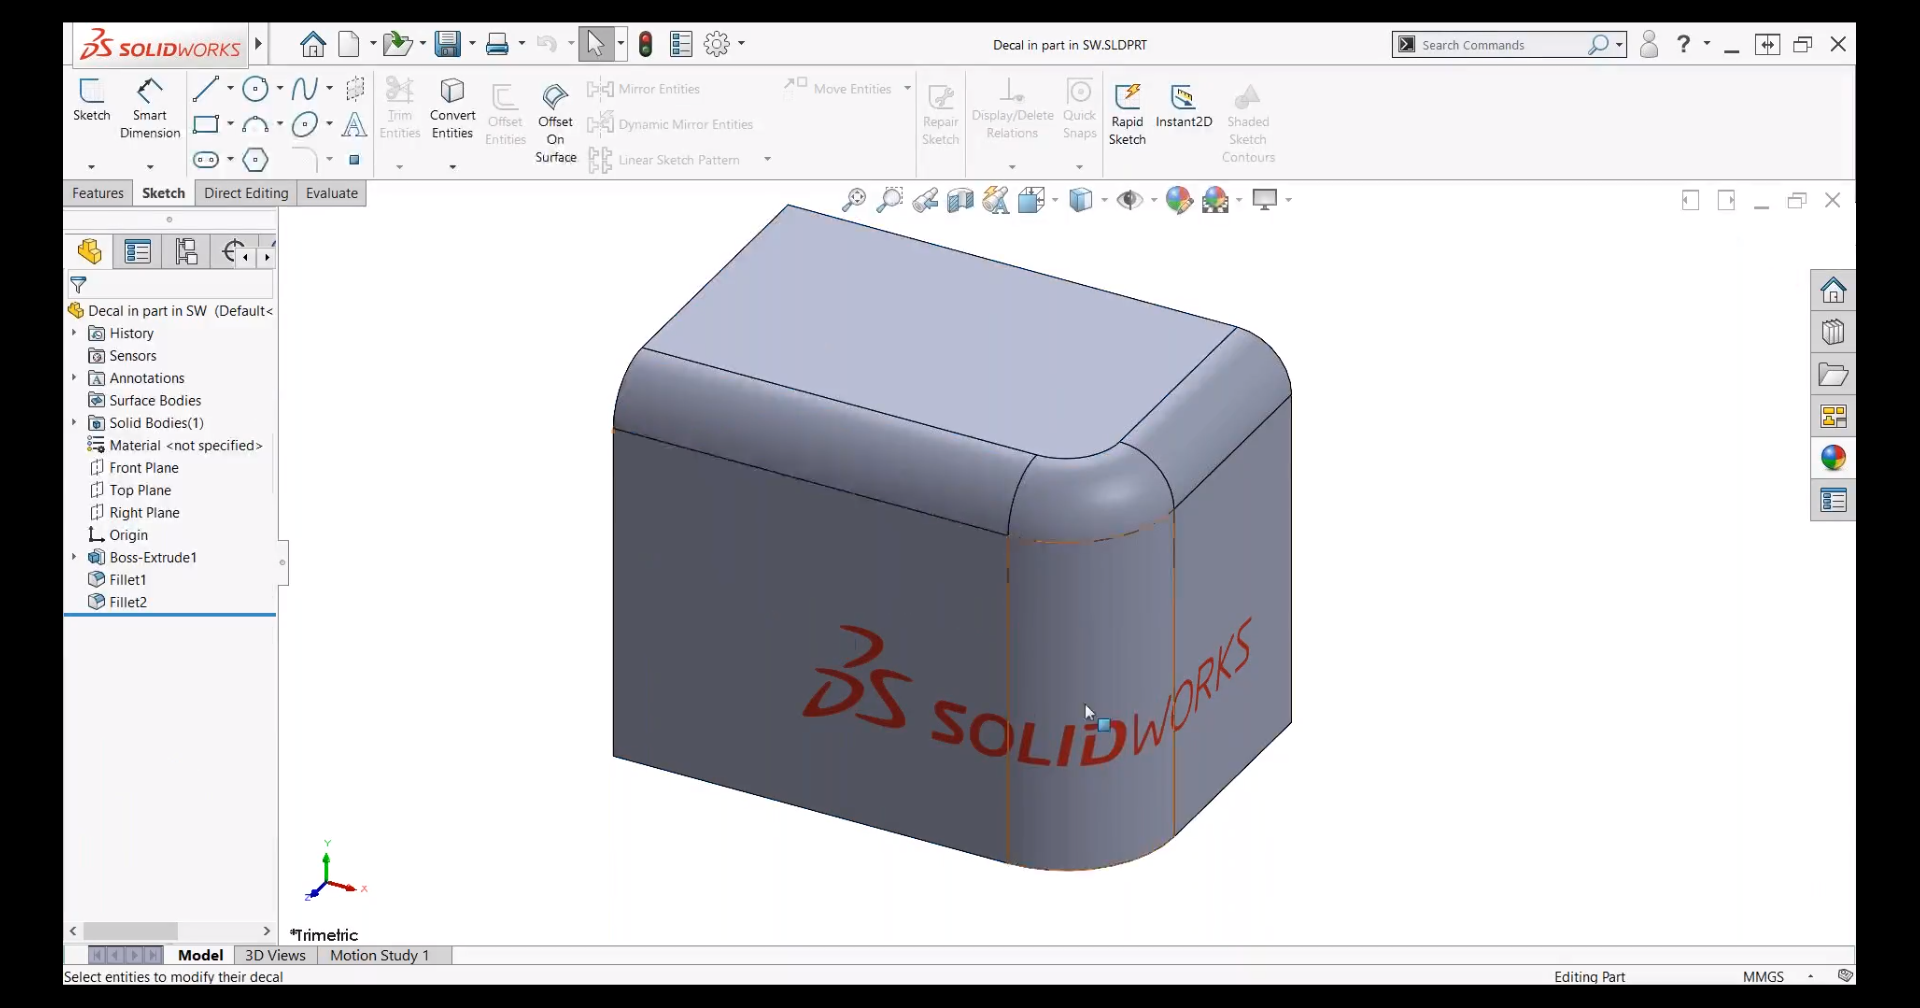1920x1008 pixels.
Task: Click the Apply Scene icon
Action: point(1215,200)
